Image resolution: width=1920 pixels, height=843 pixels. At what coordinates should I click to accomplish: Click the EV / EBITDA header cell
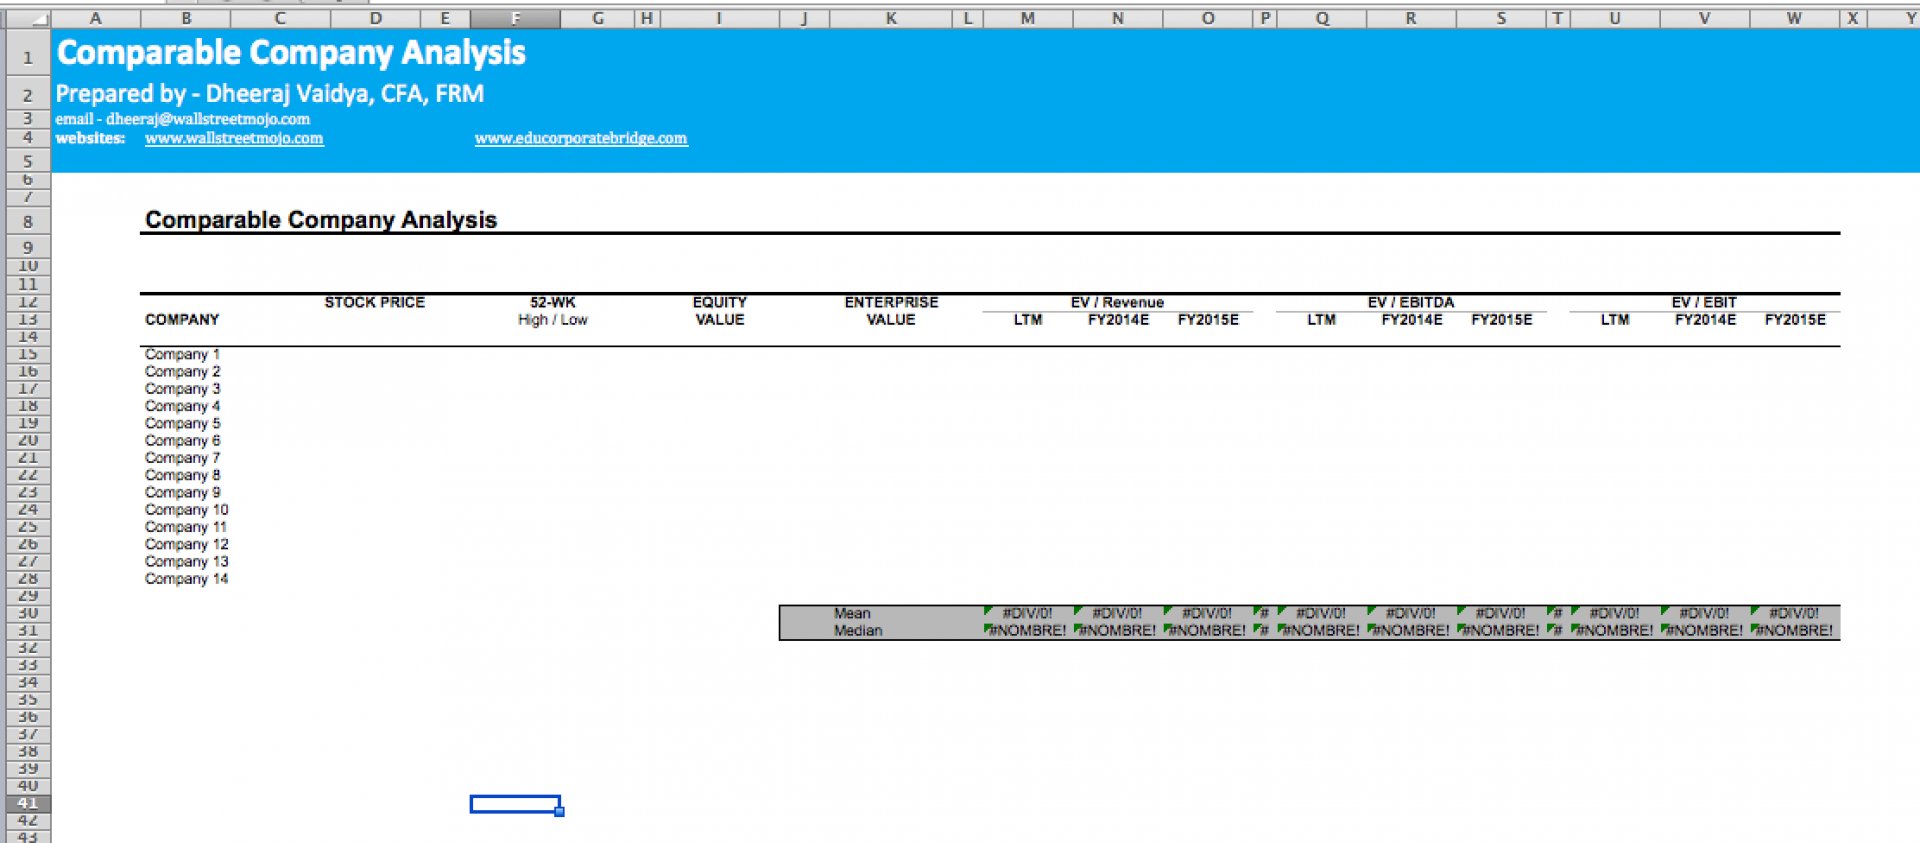click(1411, 302)
